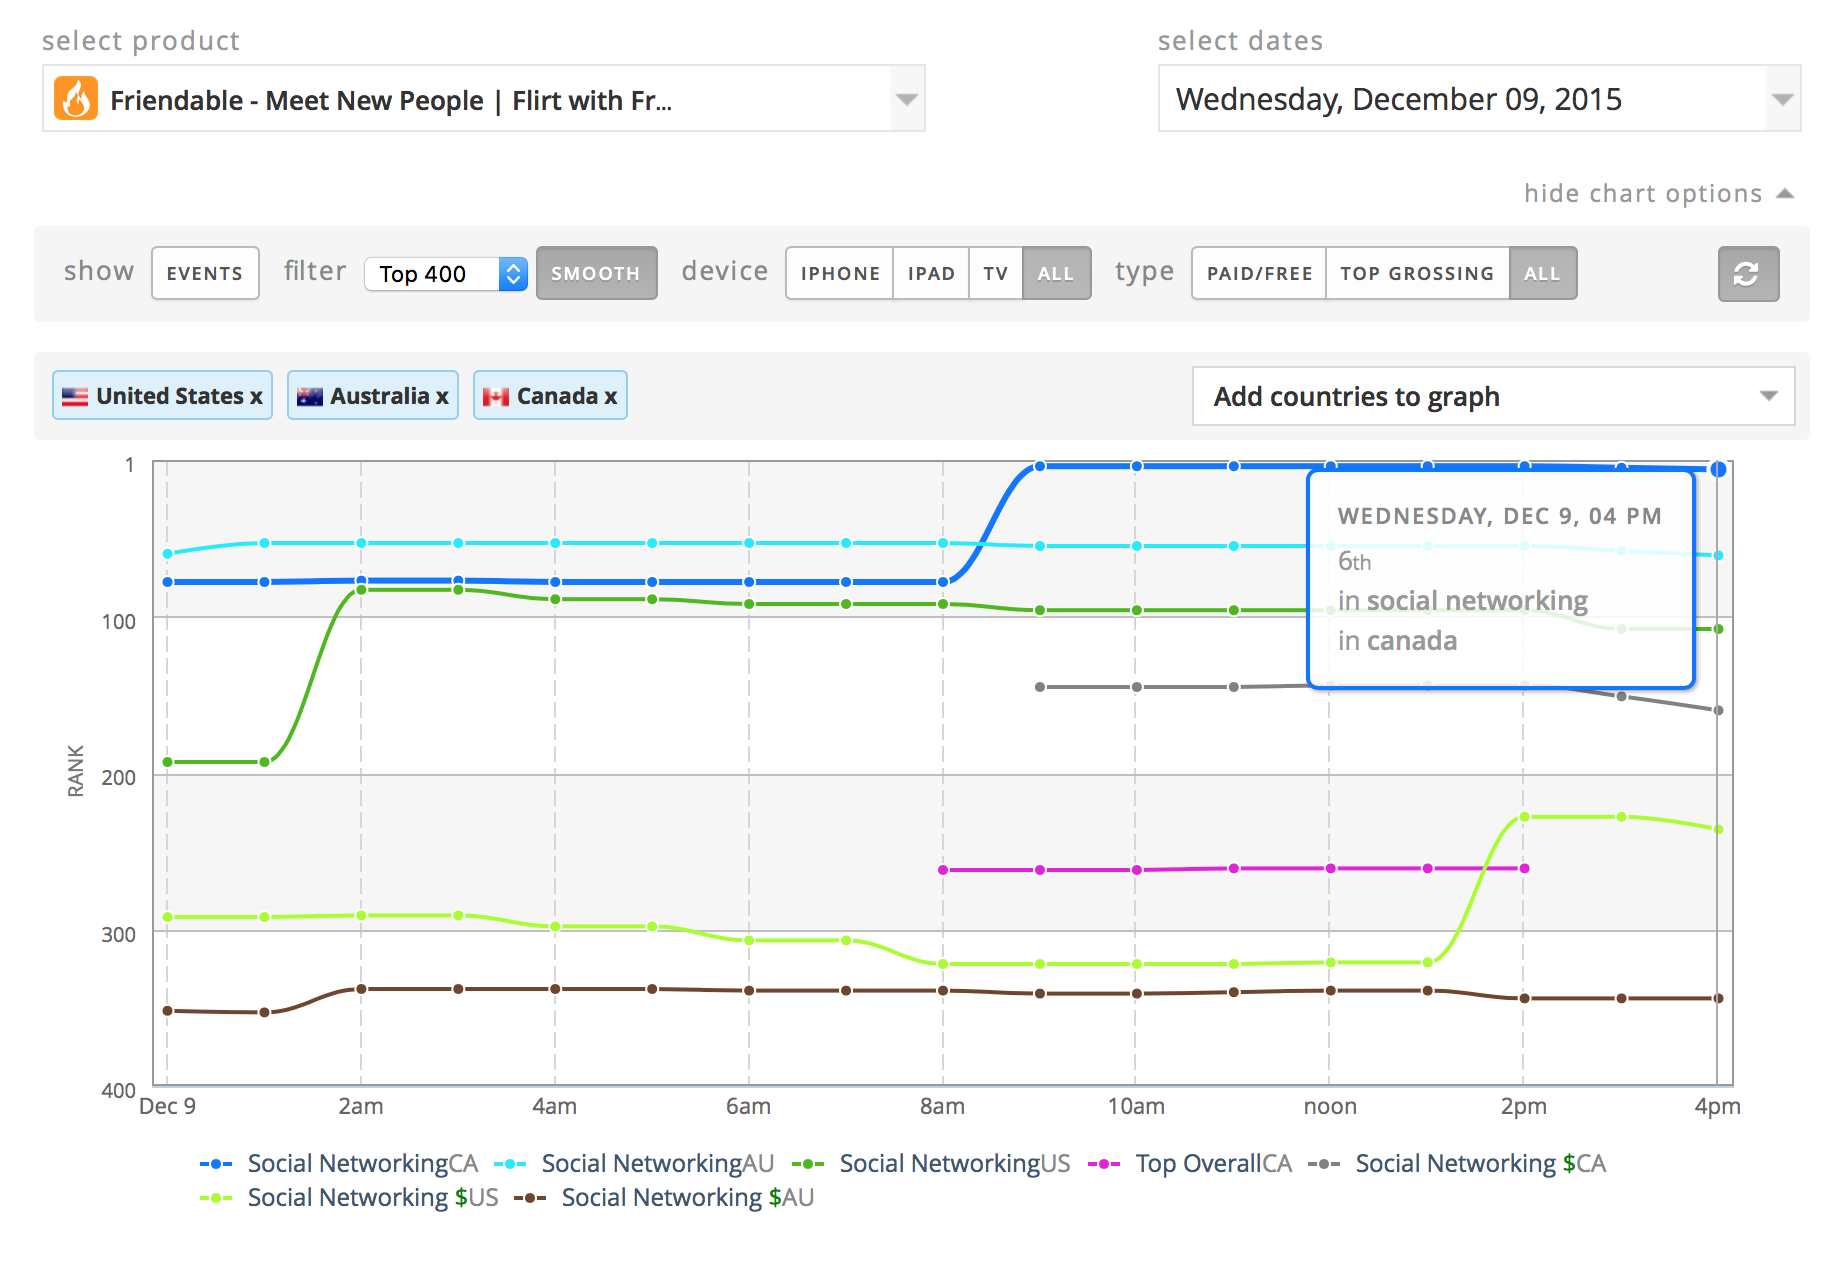Remove the United States country filter

pyautogui.click(x=258, y=395)
